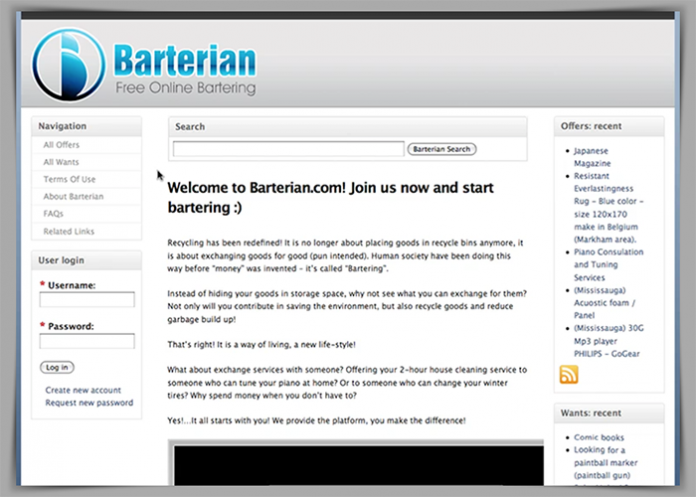Follow the Create new account link

[x=83, y=390]
